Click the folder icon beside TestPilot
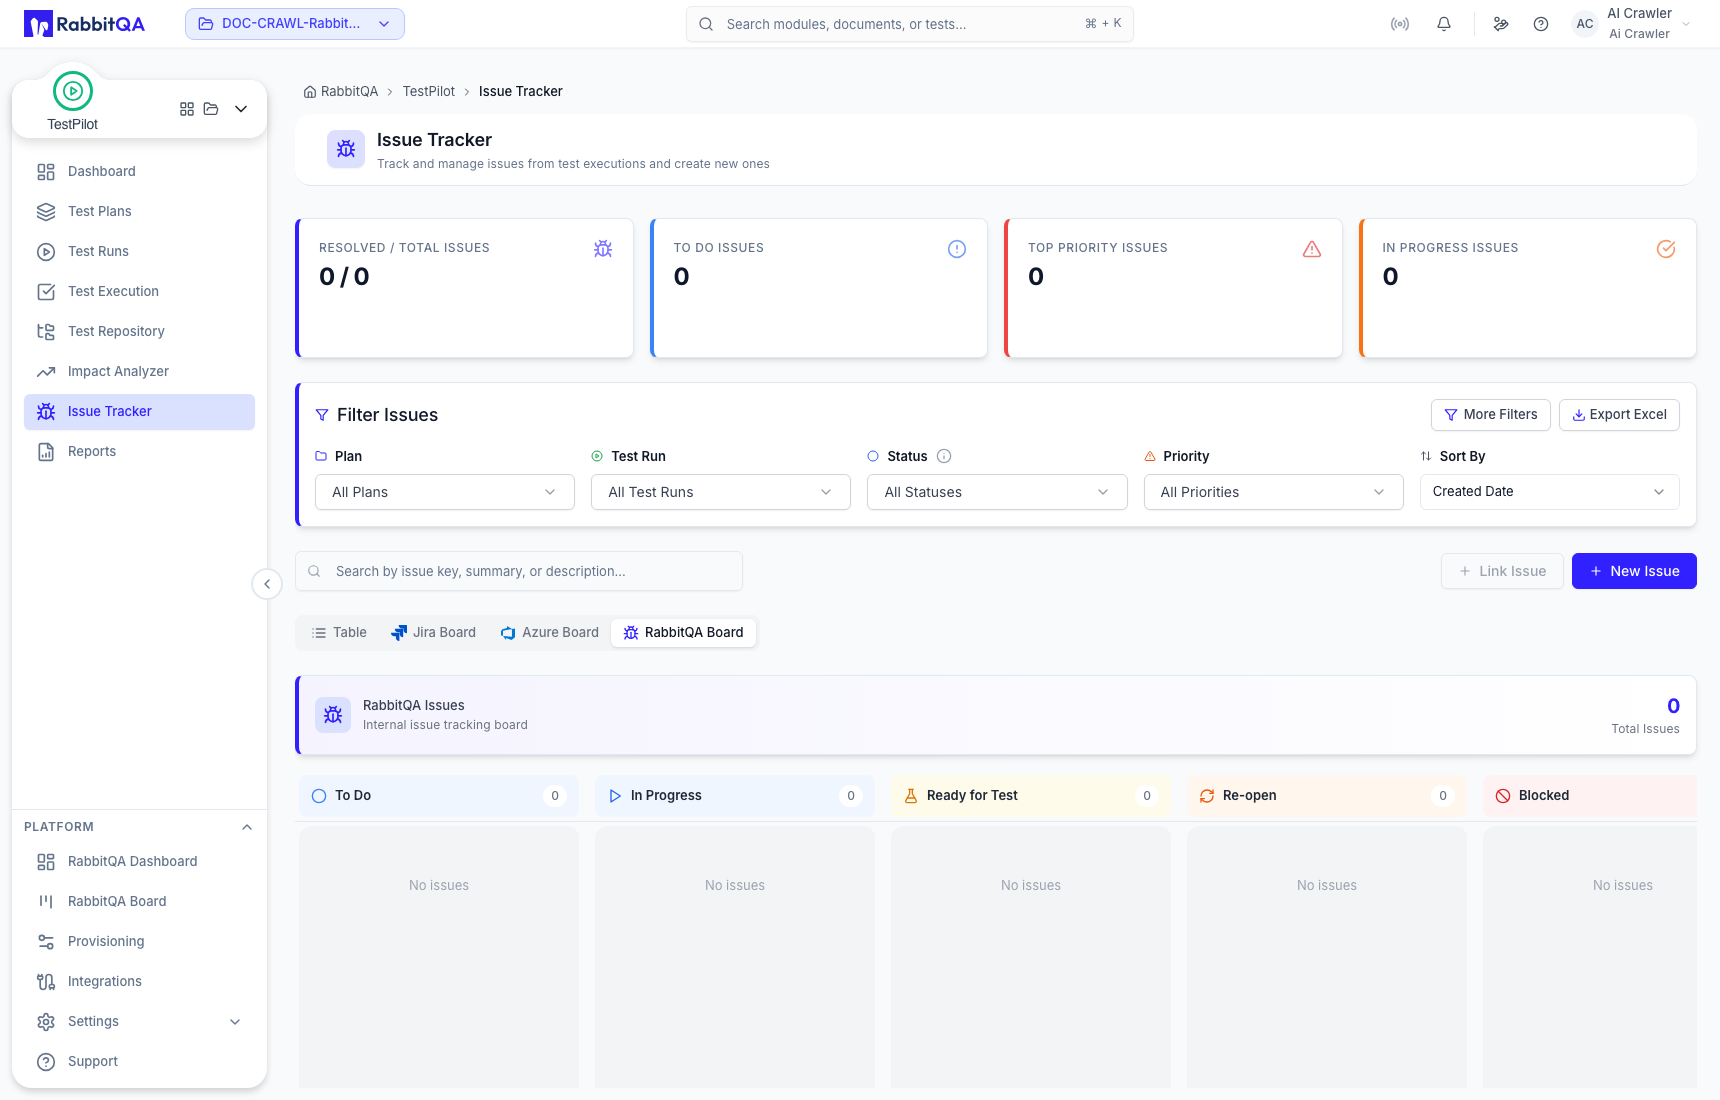The image size is (1720, 1100). (x=211, y=109)
